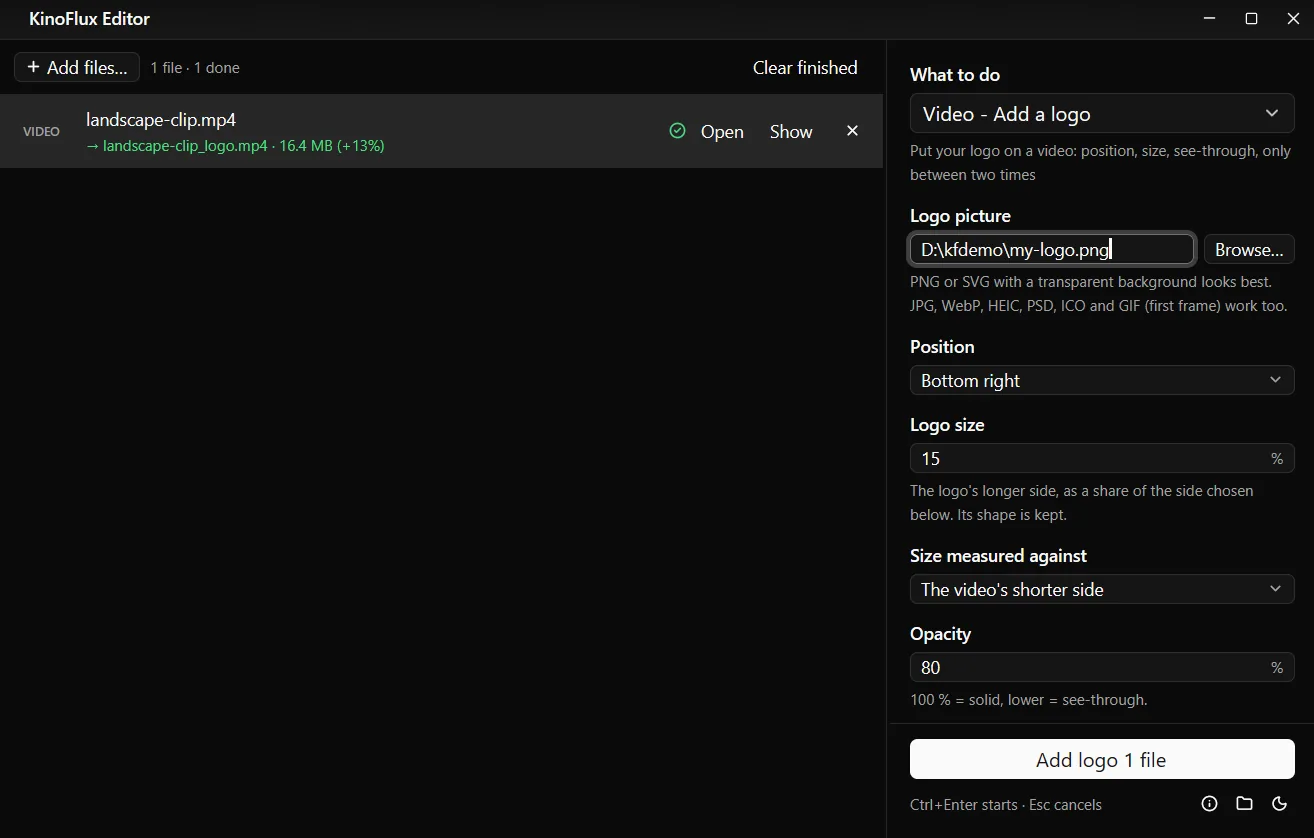Click the Opacity value field
Image resolution: width=1314 pixels, height=838 pixels.
[x=1102, y=667]
